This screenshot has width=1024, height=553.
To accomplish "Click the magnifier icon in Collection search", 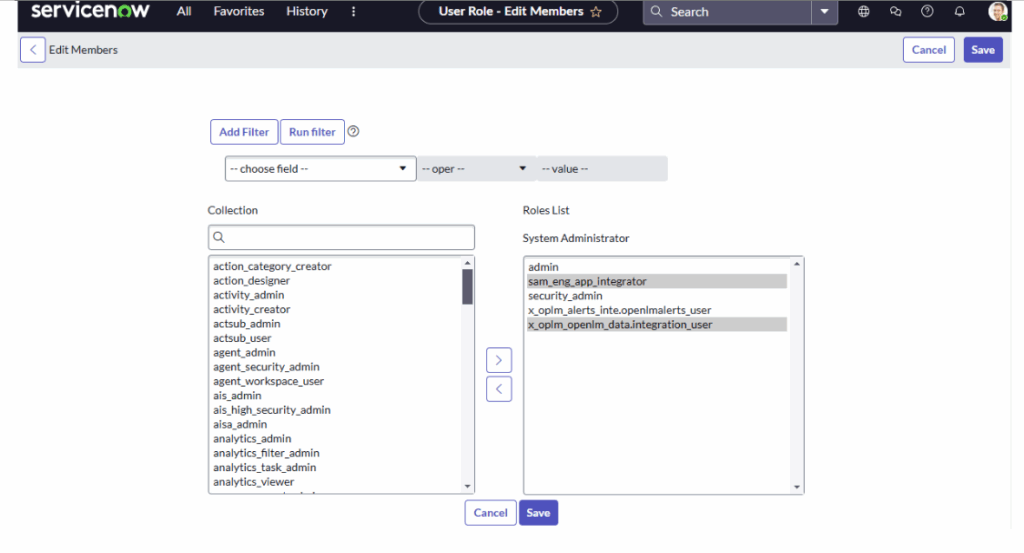I will (219, 237).
